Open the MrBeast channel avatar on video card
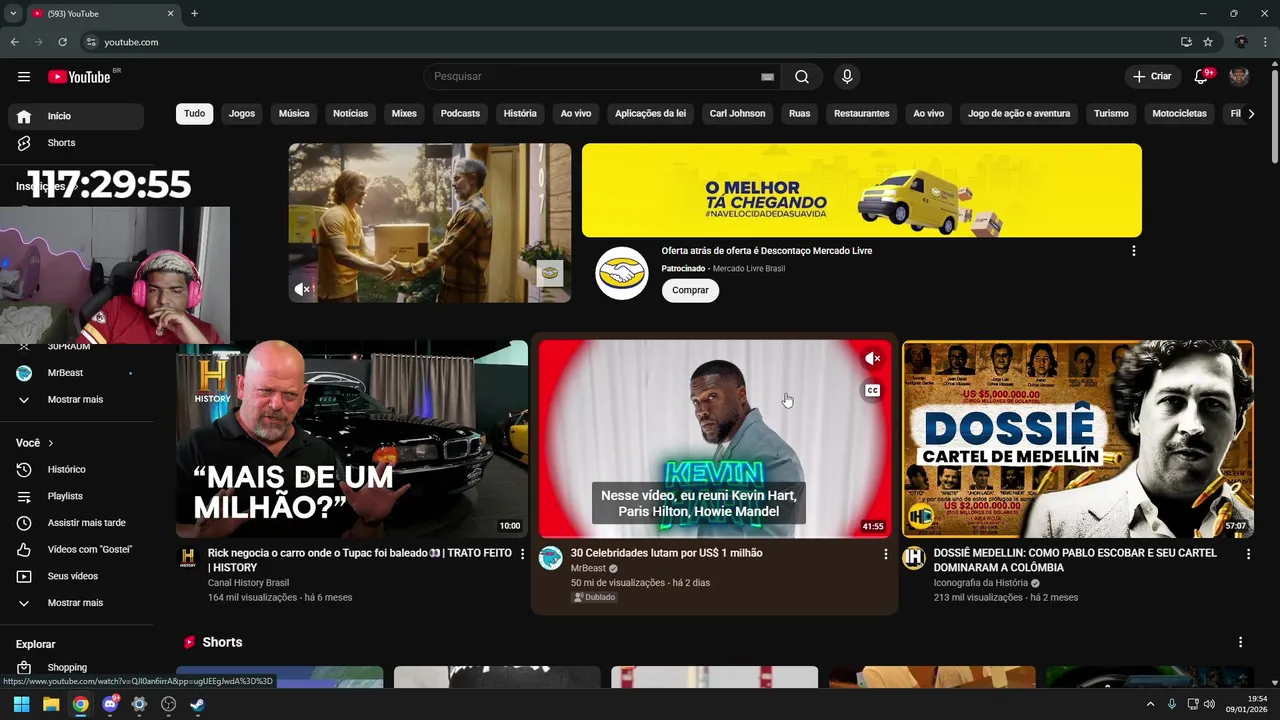Image resolution: width=1280 pixels, height=720 pixels. (551, 558)
